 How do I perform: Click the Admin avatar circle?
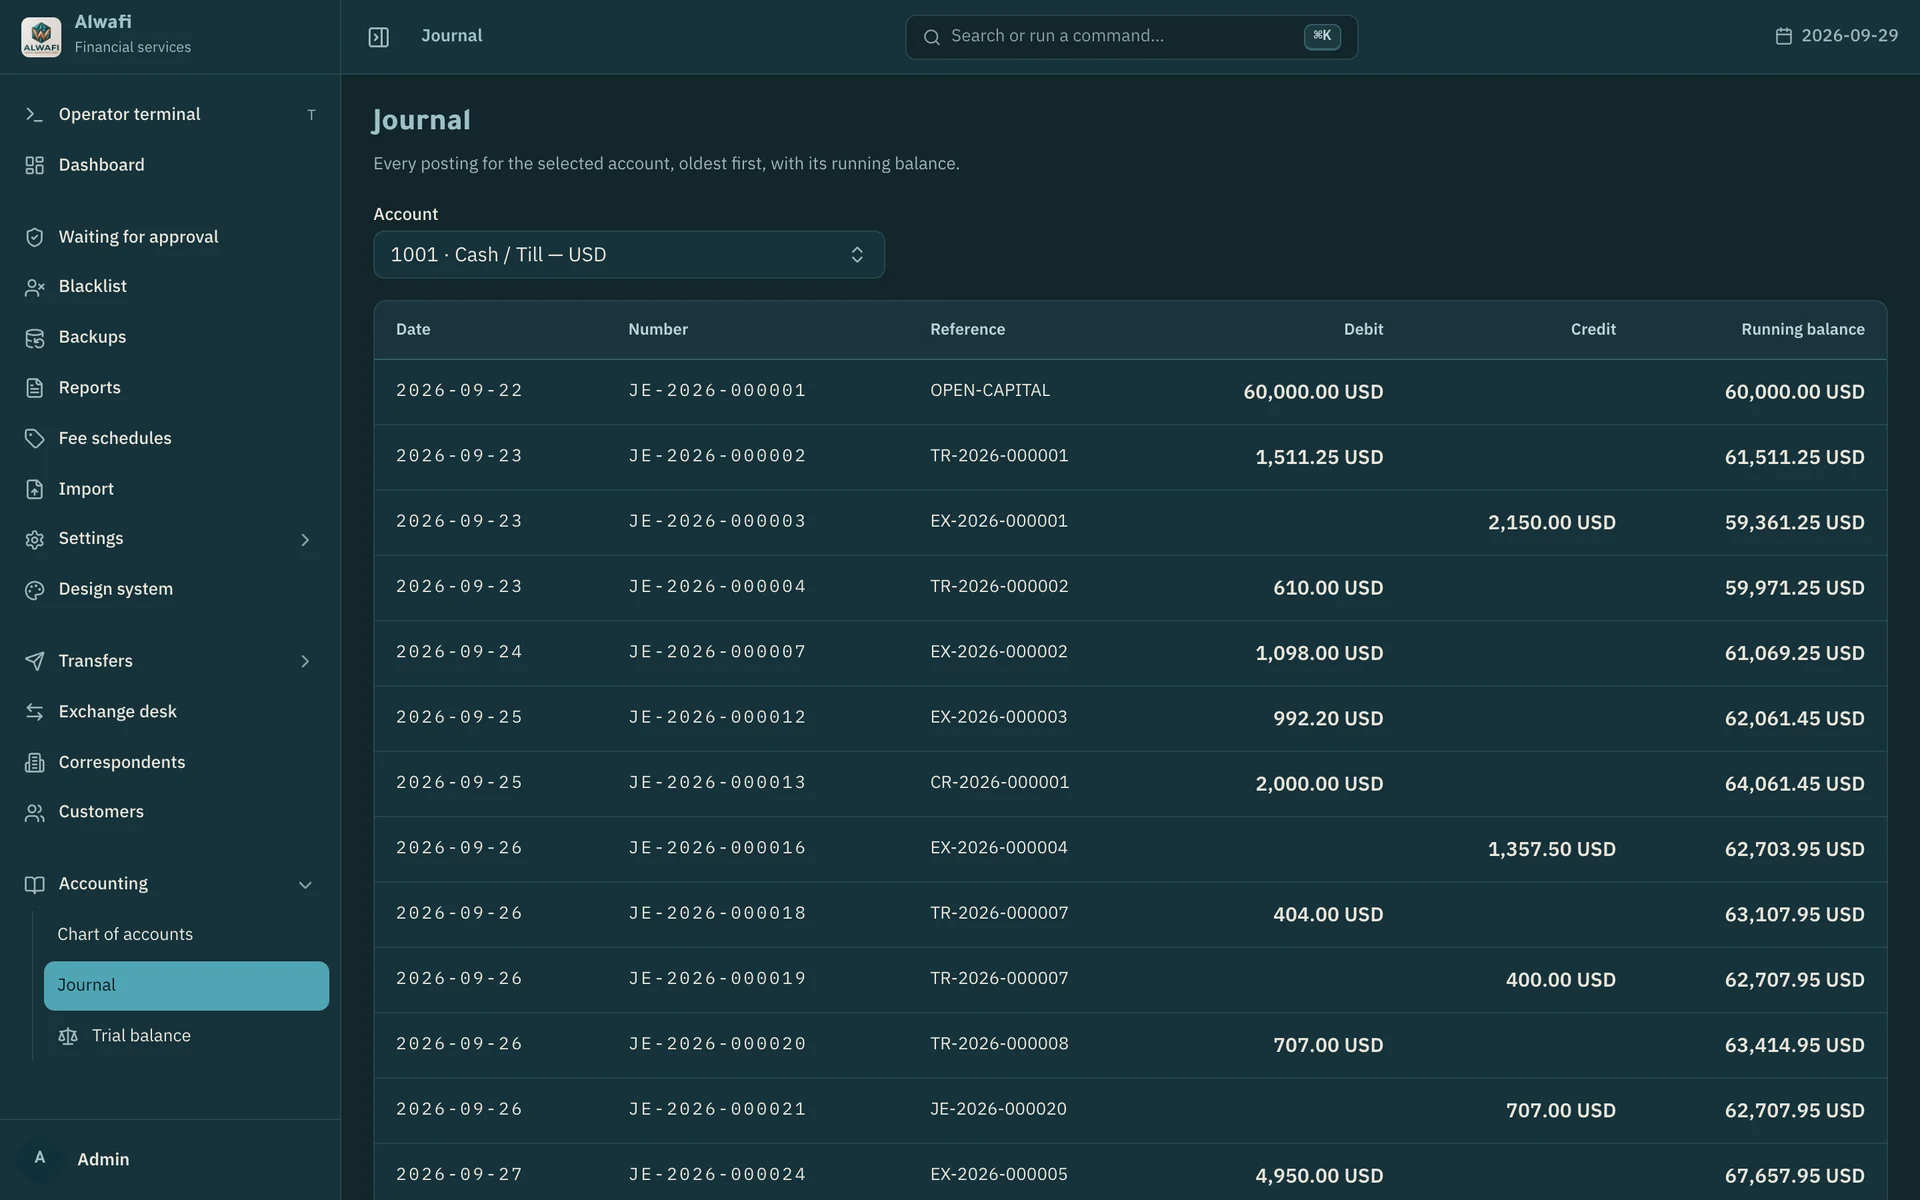[40, 1158]
